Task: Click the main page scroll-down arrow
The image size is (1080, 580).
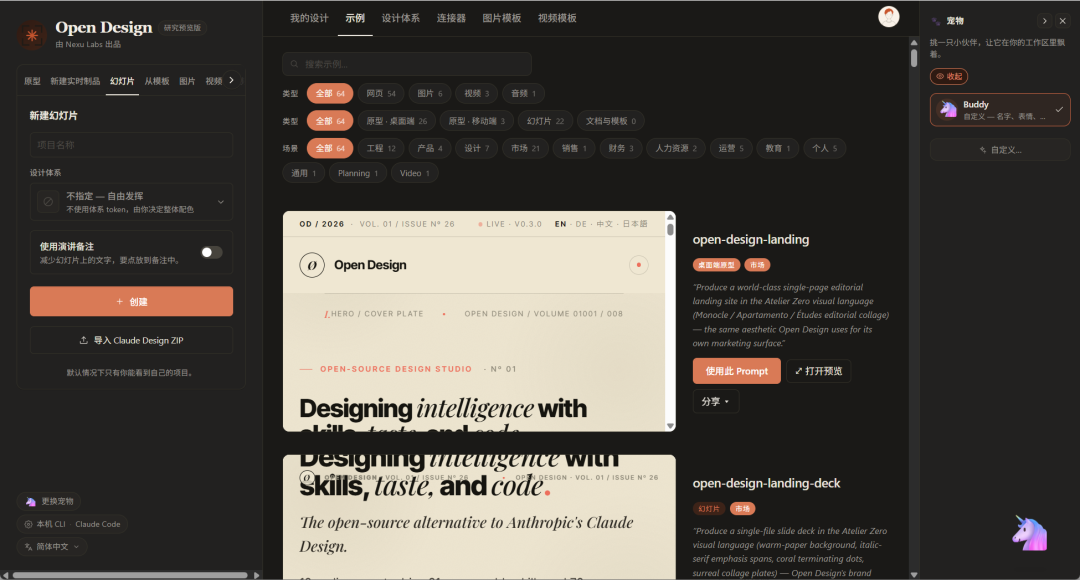Action: (x=914, y=574)
